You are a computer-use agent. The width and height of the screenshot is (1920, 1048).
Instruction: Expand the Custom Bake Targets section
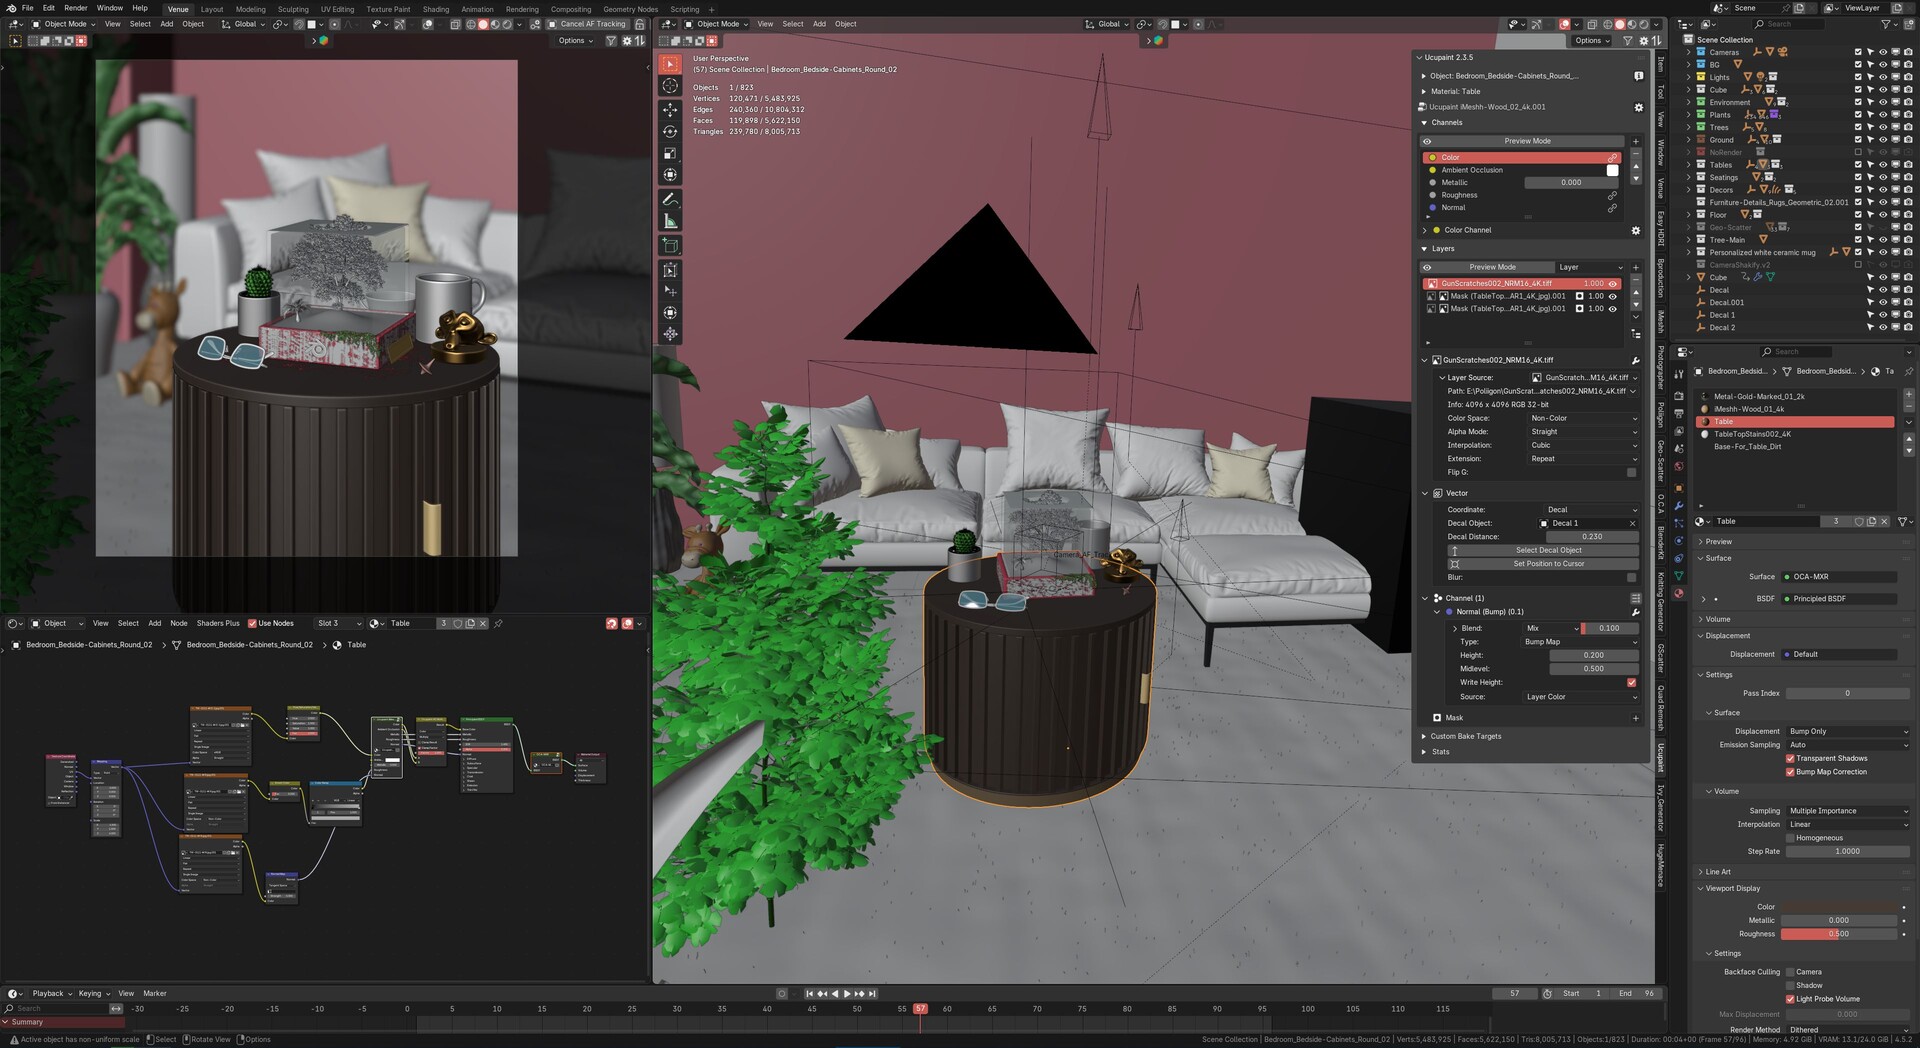(1424, 737)
